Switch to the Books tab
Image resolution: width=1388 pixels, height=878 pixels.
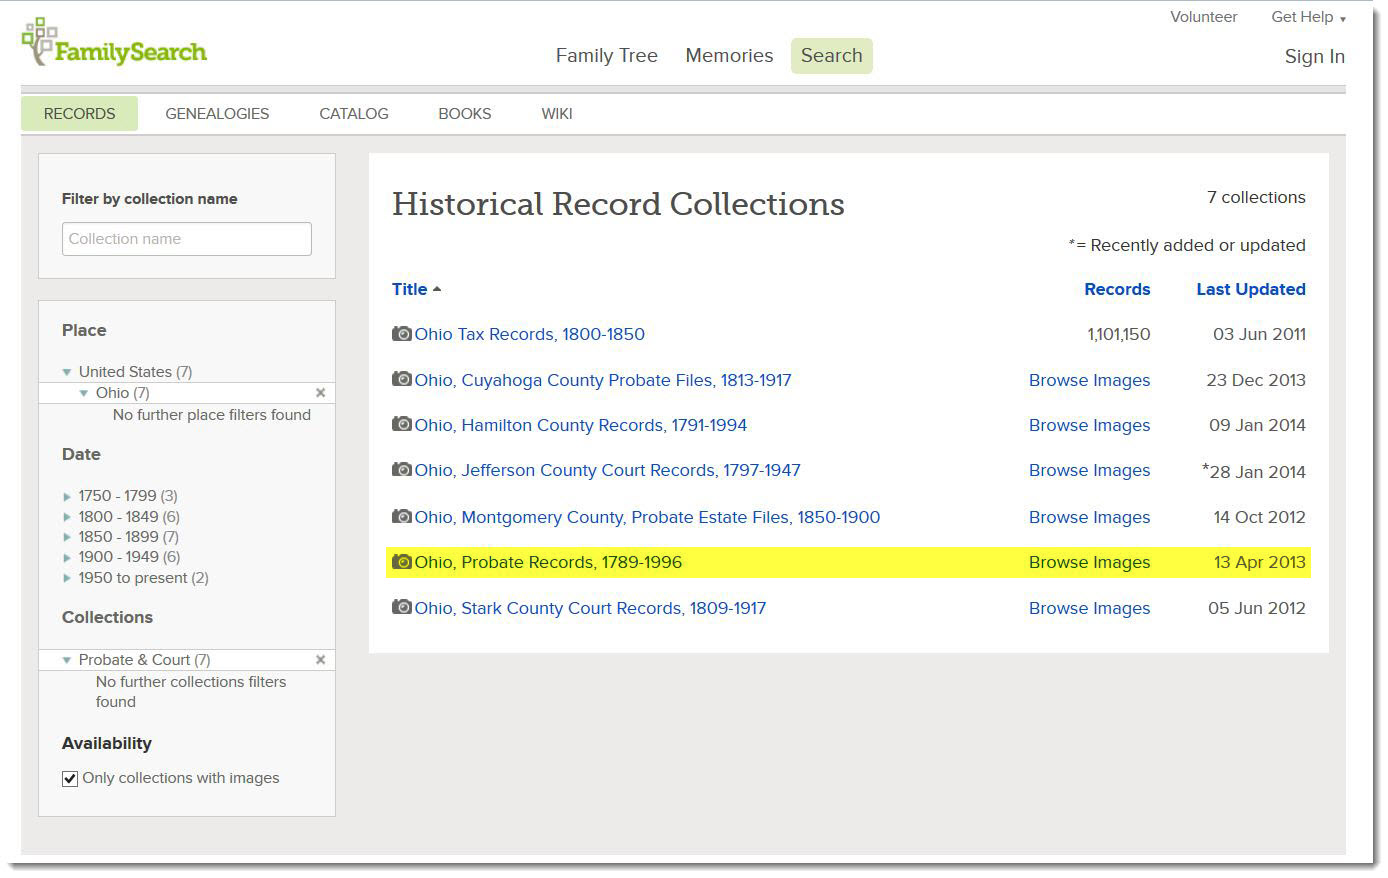click(465, 114)
